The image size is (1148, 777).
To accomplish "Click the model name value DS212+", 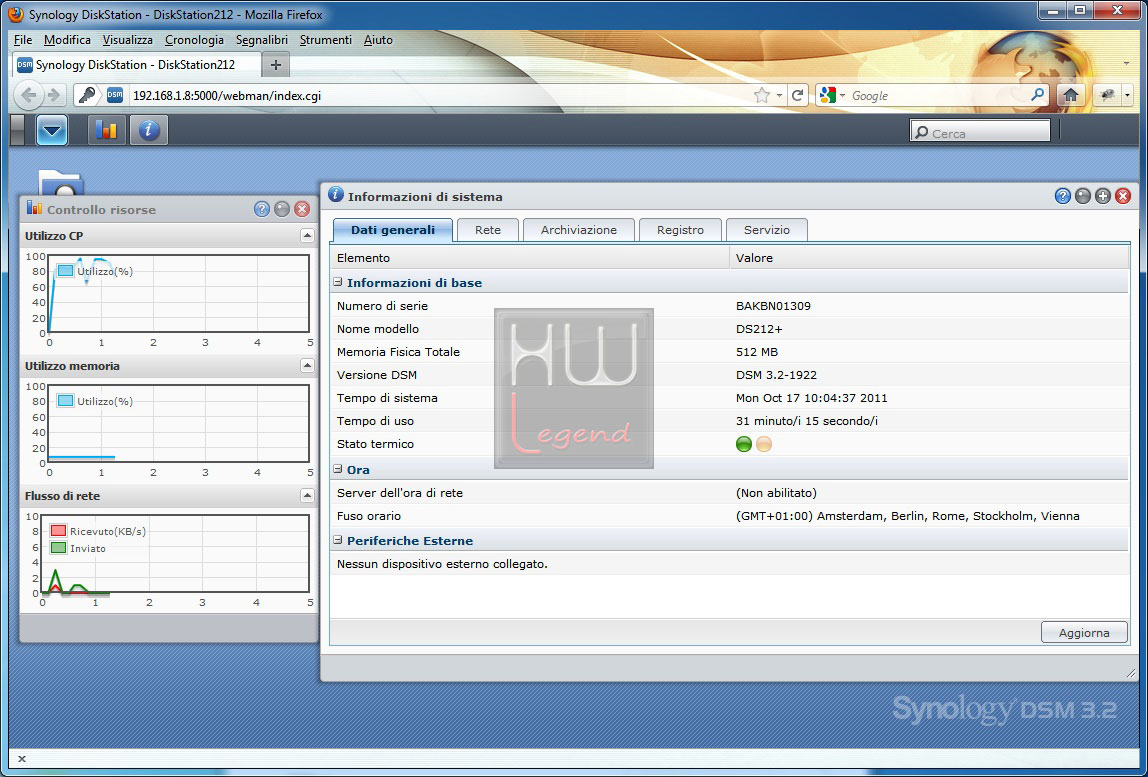I will click(x=759, y=329).
